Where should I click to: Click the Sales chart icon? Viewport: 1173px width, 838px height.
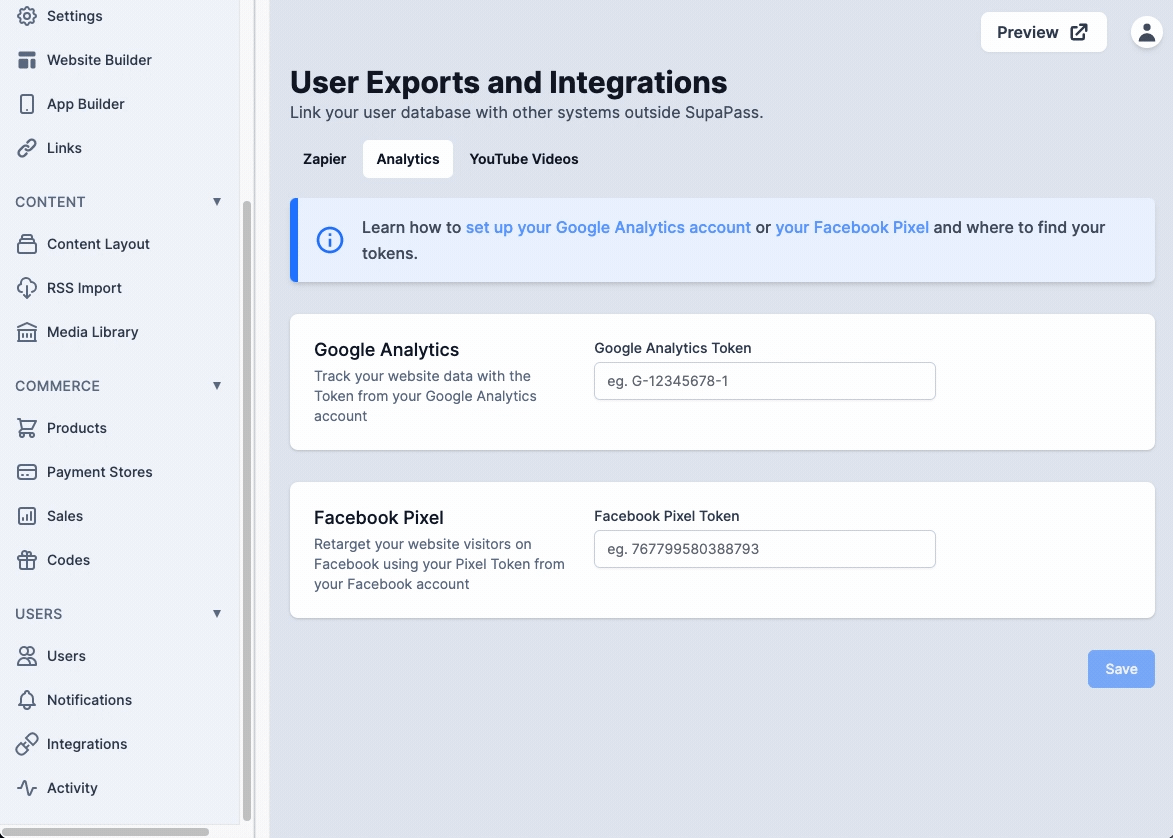click(27, 516)
